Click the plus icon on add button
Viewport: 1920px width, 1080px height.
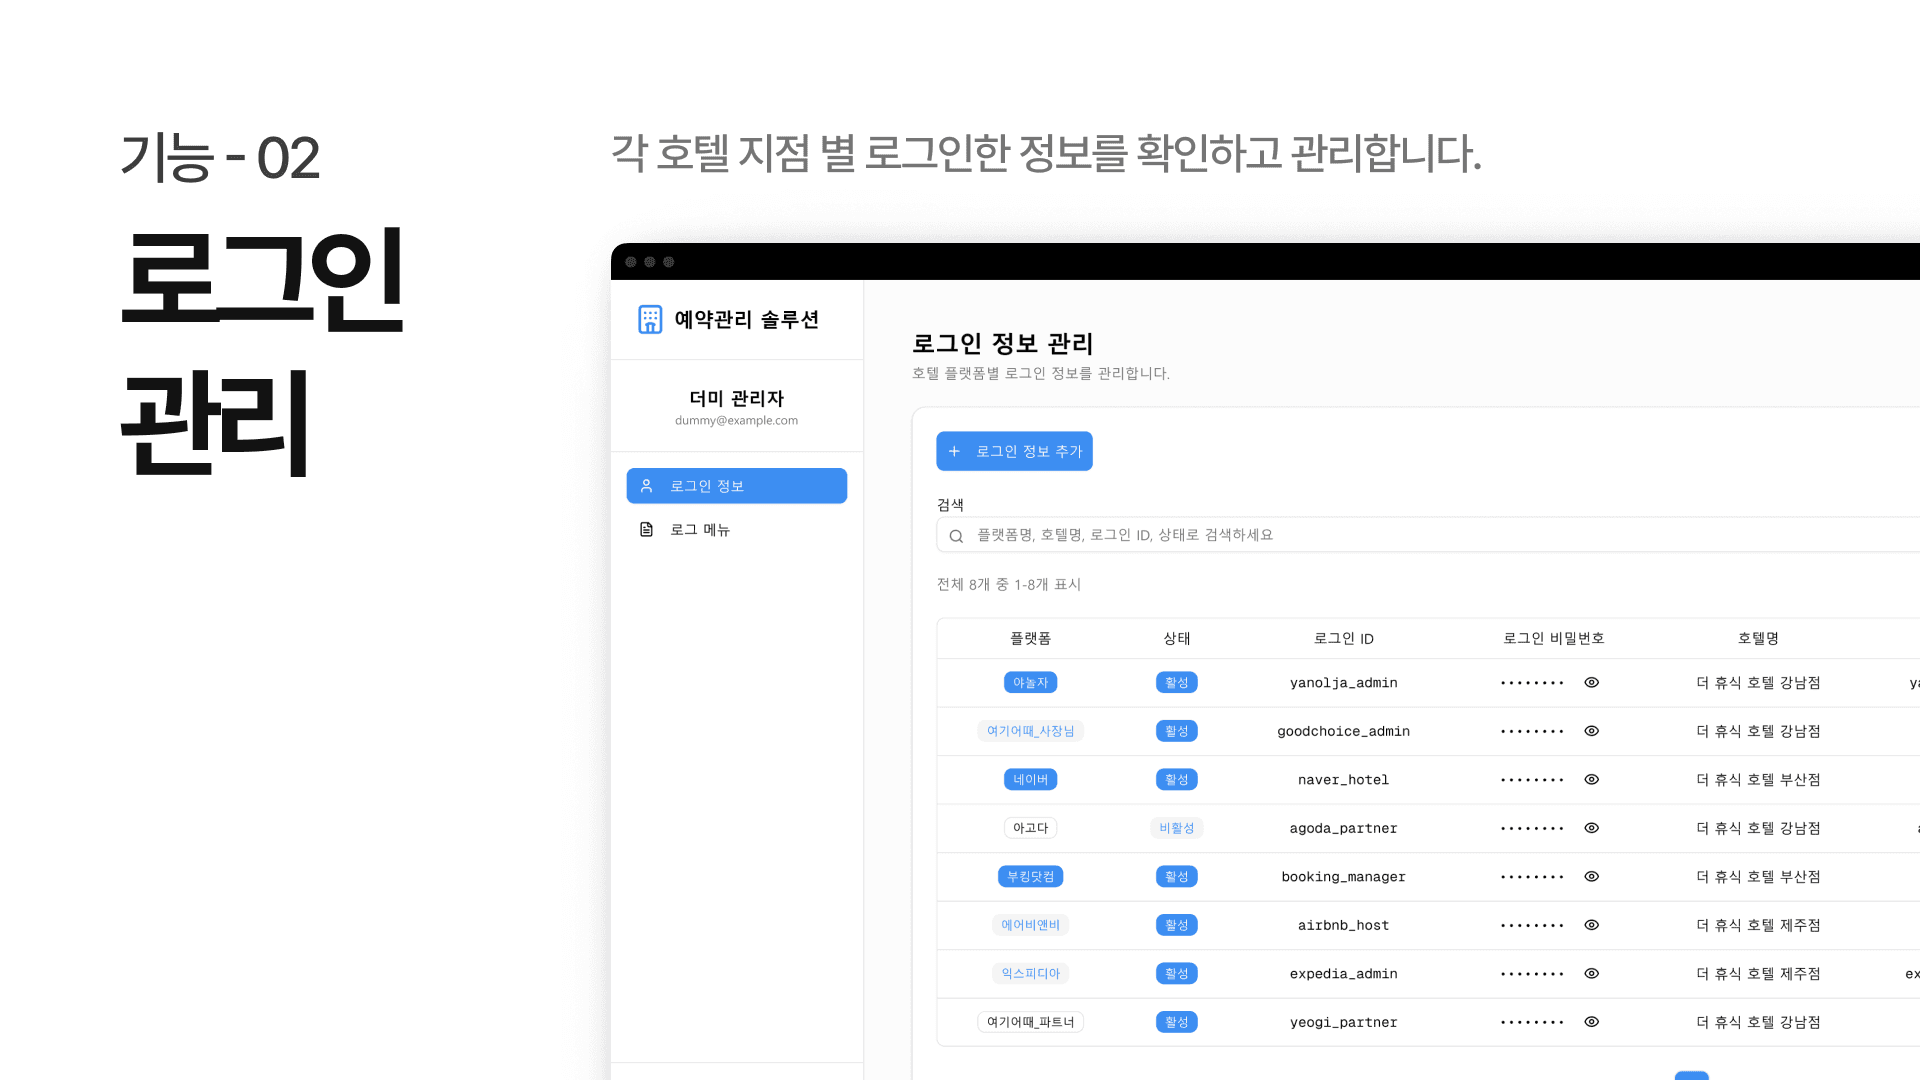[x=954, y=452]
